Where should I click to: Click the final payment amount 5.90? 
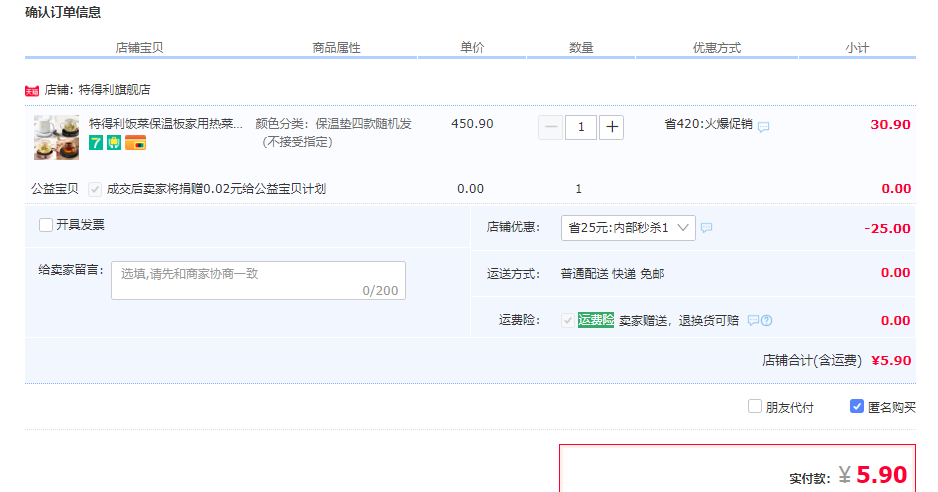881,475
